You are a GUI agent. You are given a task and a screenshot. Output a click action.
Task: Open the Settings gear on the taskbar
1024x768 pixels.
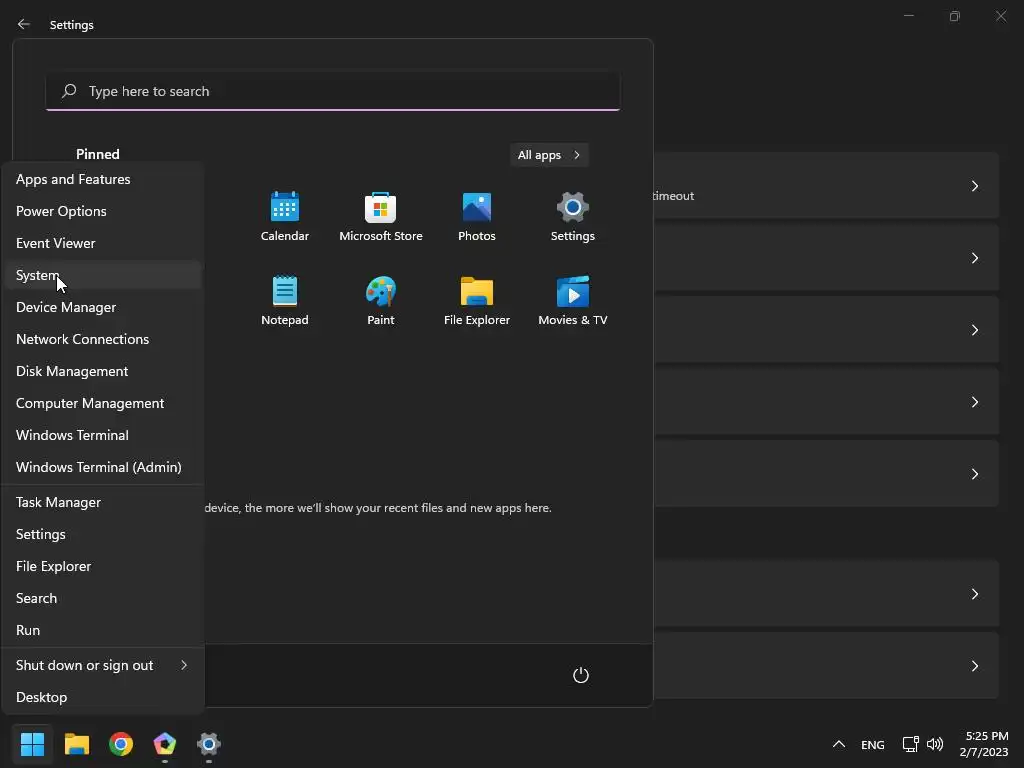(x=208, y=744)
